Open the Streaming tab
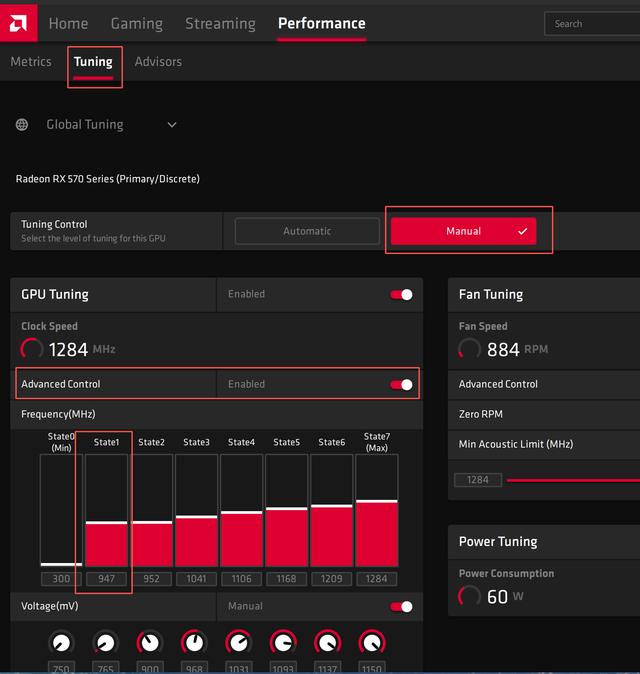The height and width of the screenshot is (674, 640). [220, 23]
